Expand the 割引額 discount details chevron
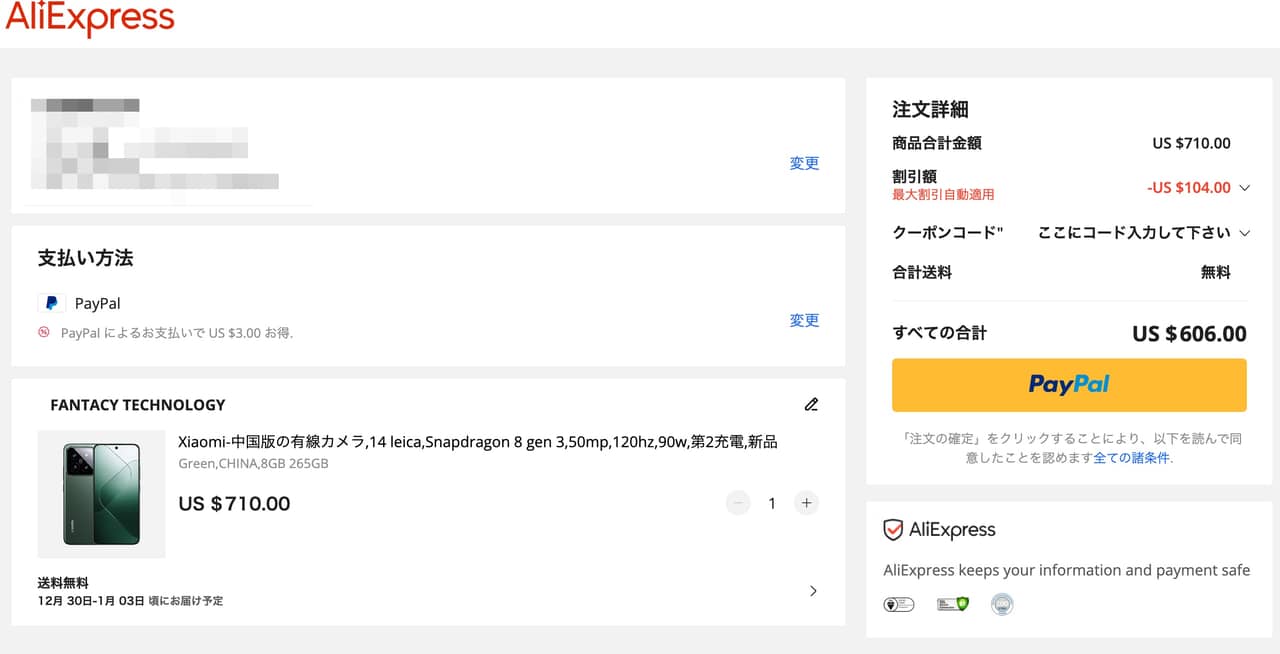This screenshot has width=1280, height=654. pos(1244,188)
